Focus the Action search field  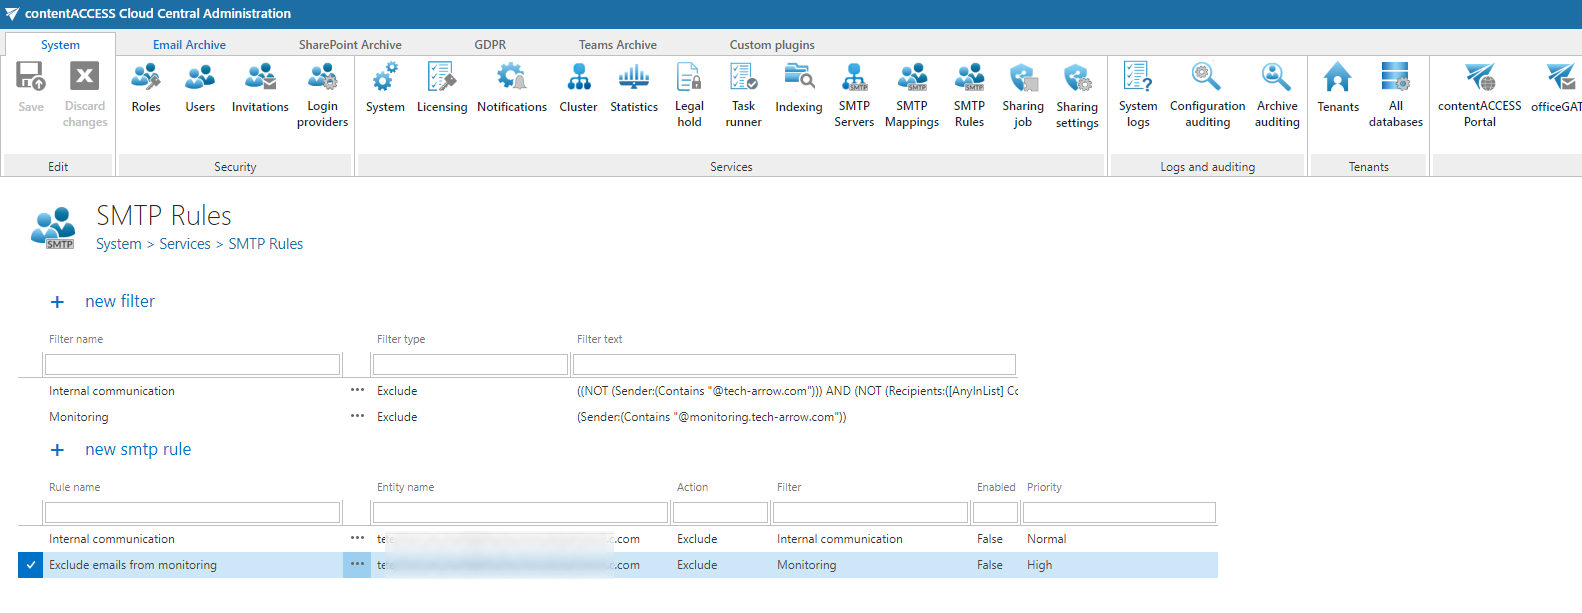[x=720, y=513]
